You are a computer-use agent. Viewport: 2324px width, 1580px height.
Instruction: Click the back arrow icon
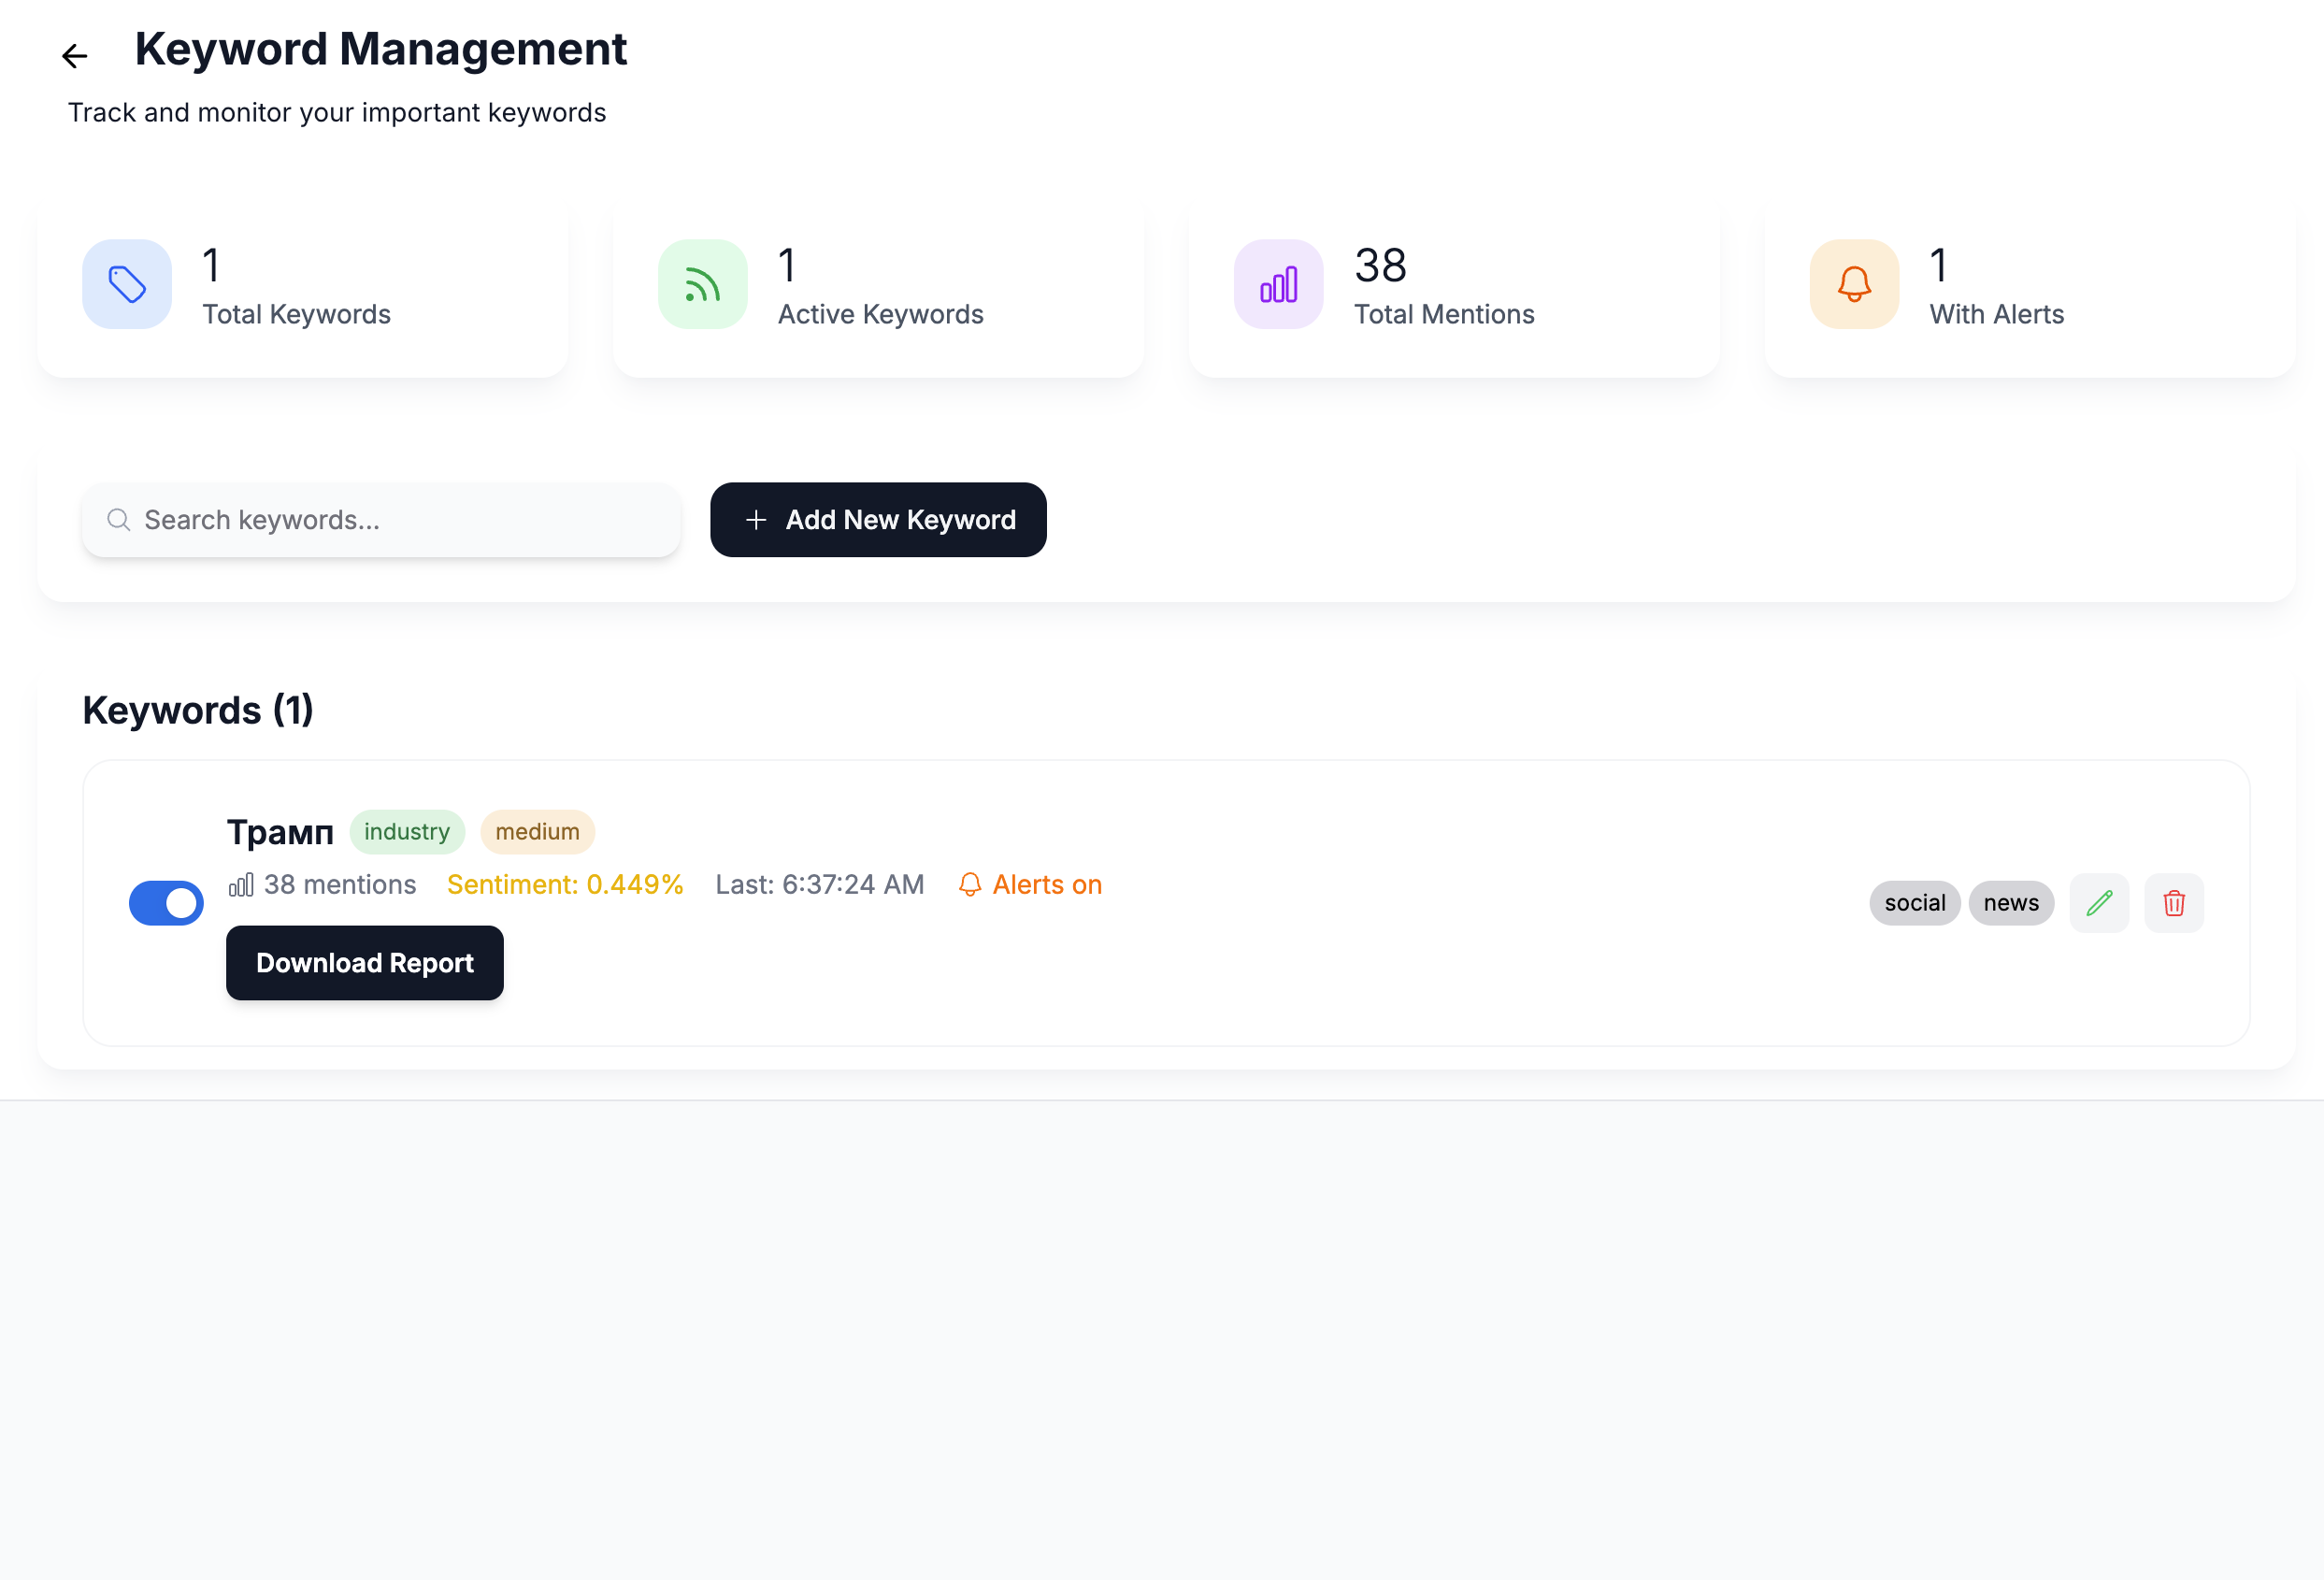[75, 56]
